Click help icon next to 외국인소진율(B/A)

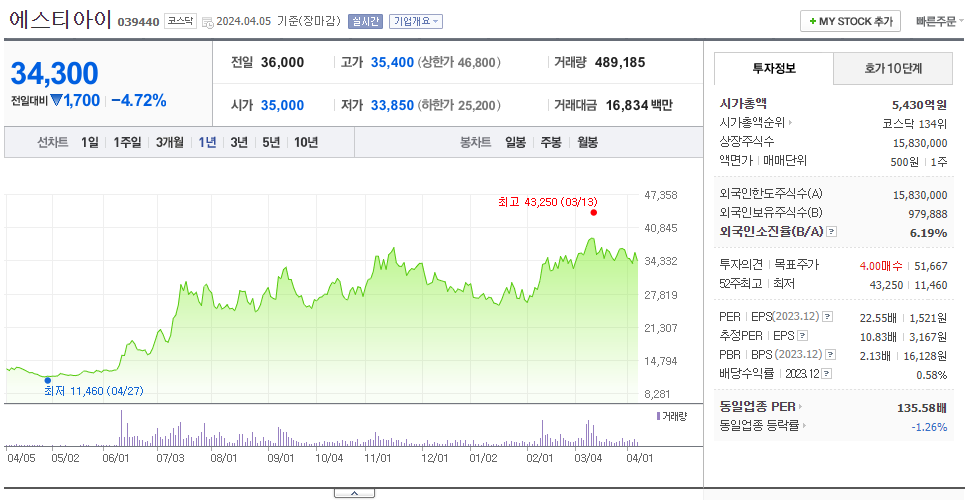point(832,232)
